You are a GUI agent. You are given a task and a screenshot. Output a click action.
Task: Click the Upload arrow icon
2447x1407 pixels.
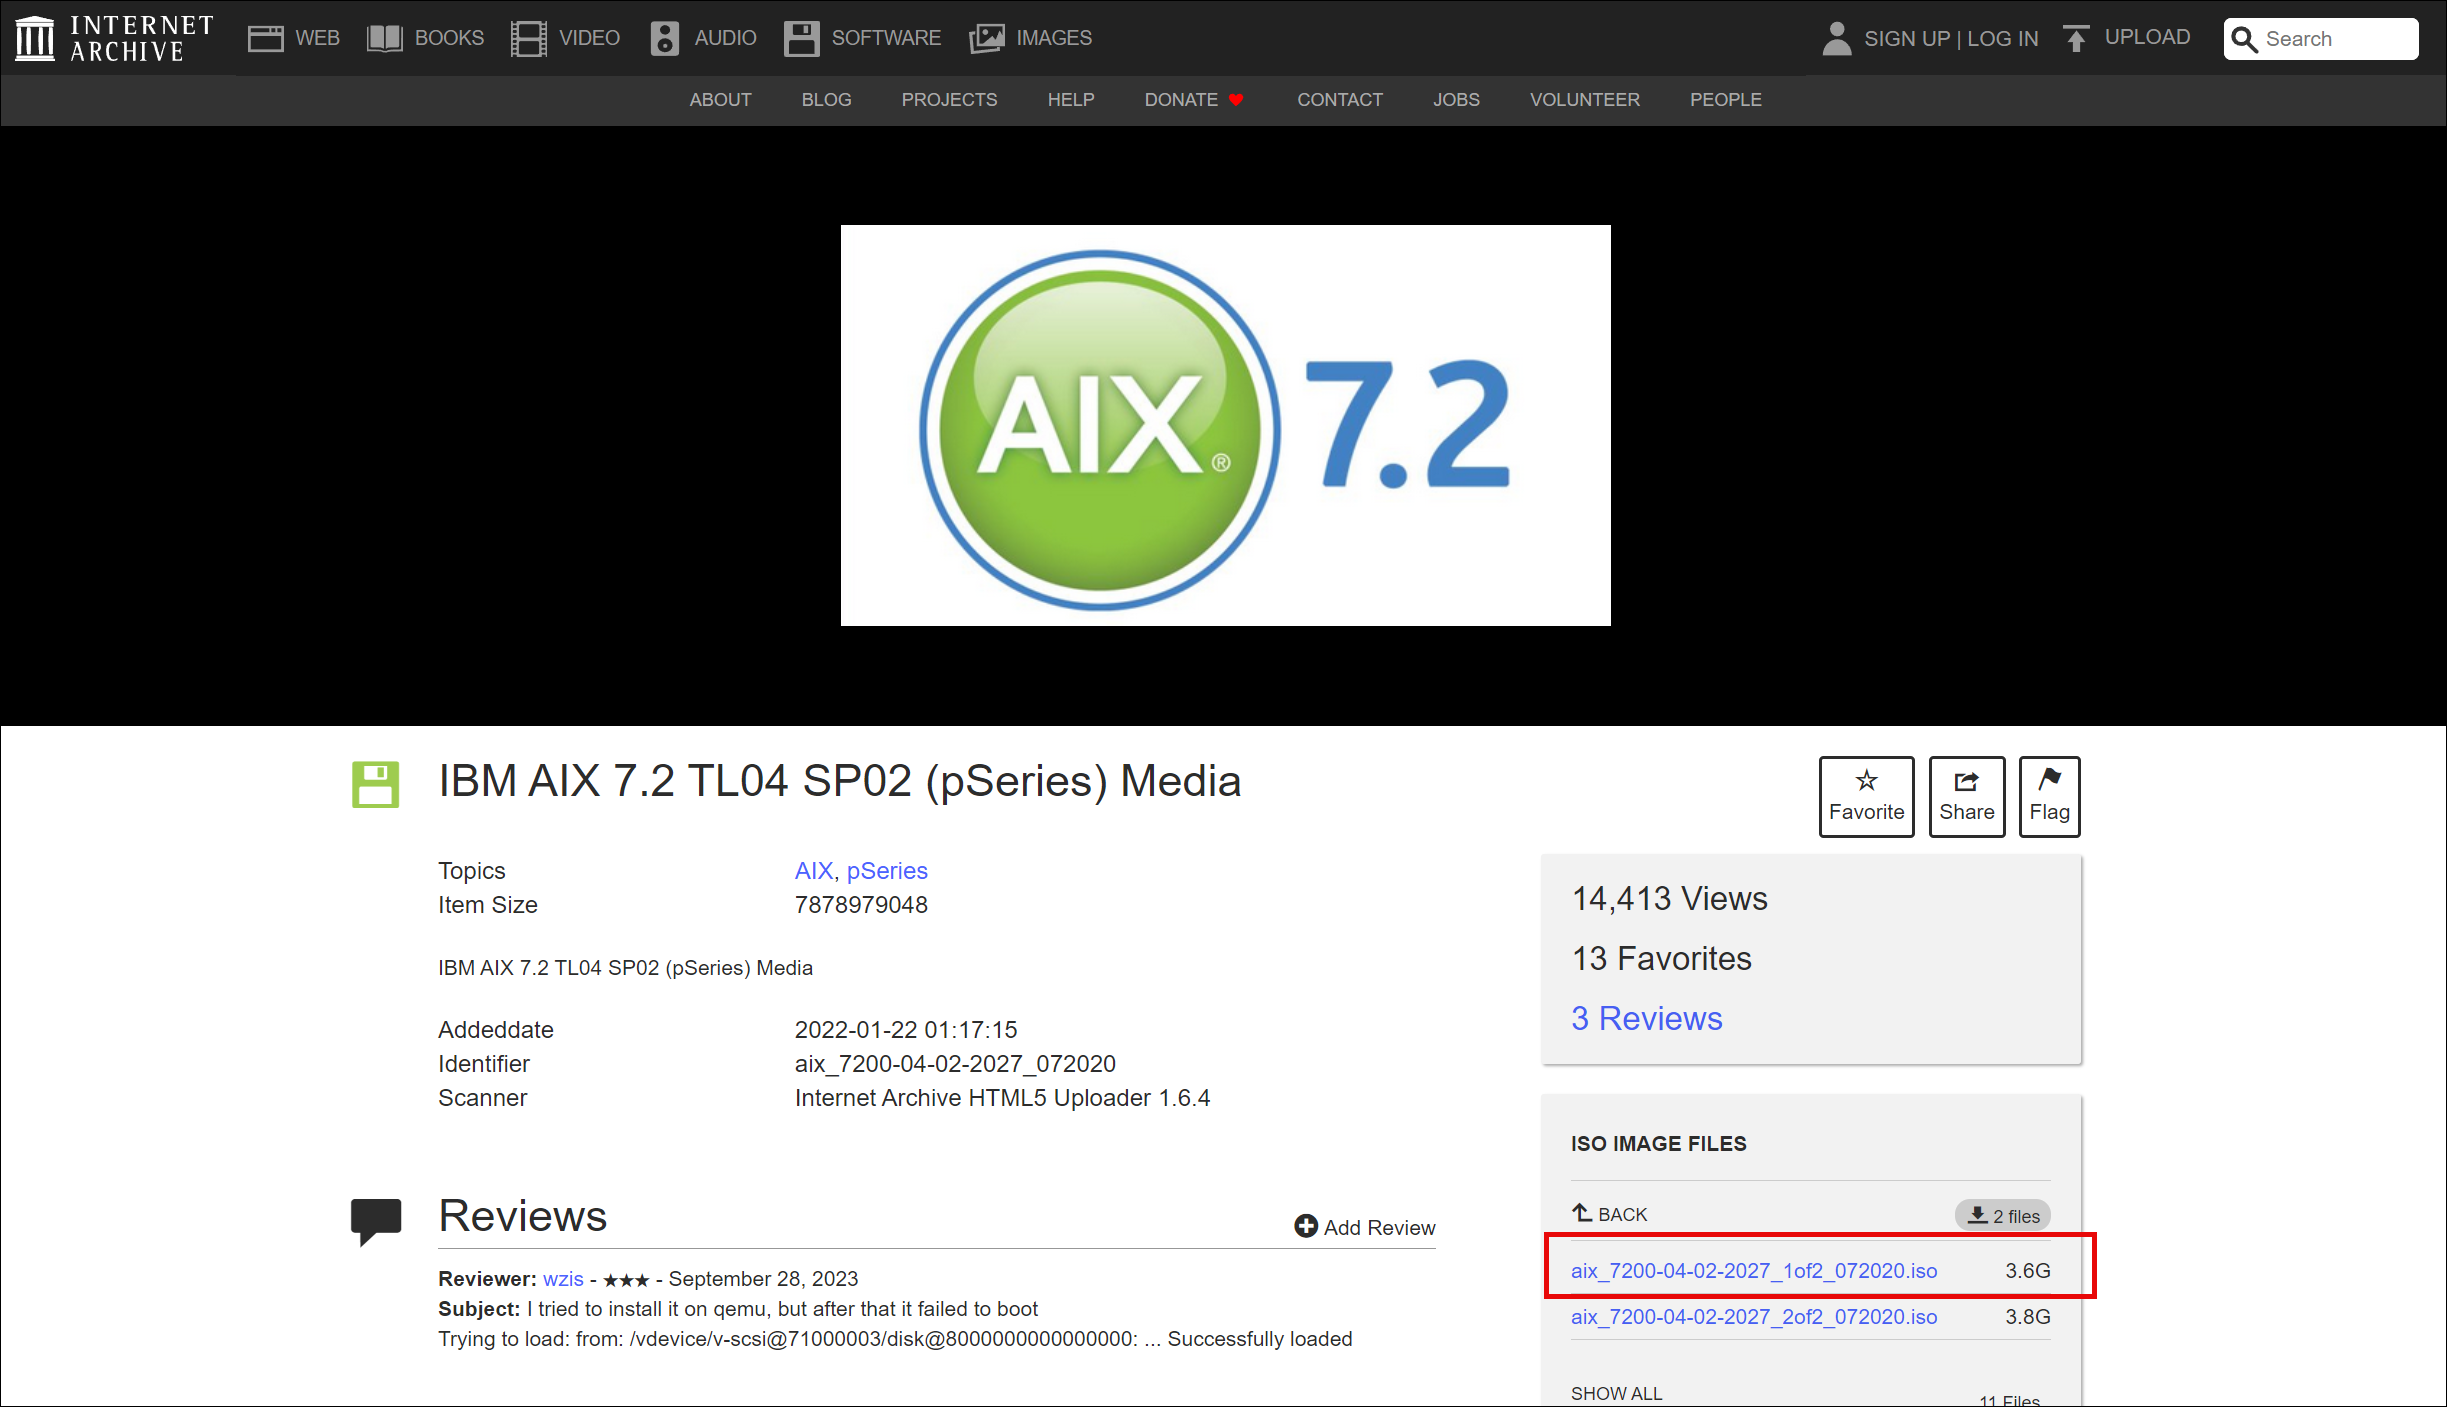pyautogui.click(x=2076, y=38)
